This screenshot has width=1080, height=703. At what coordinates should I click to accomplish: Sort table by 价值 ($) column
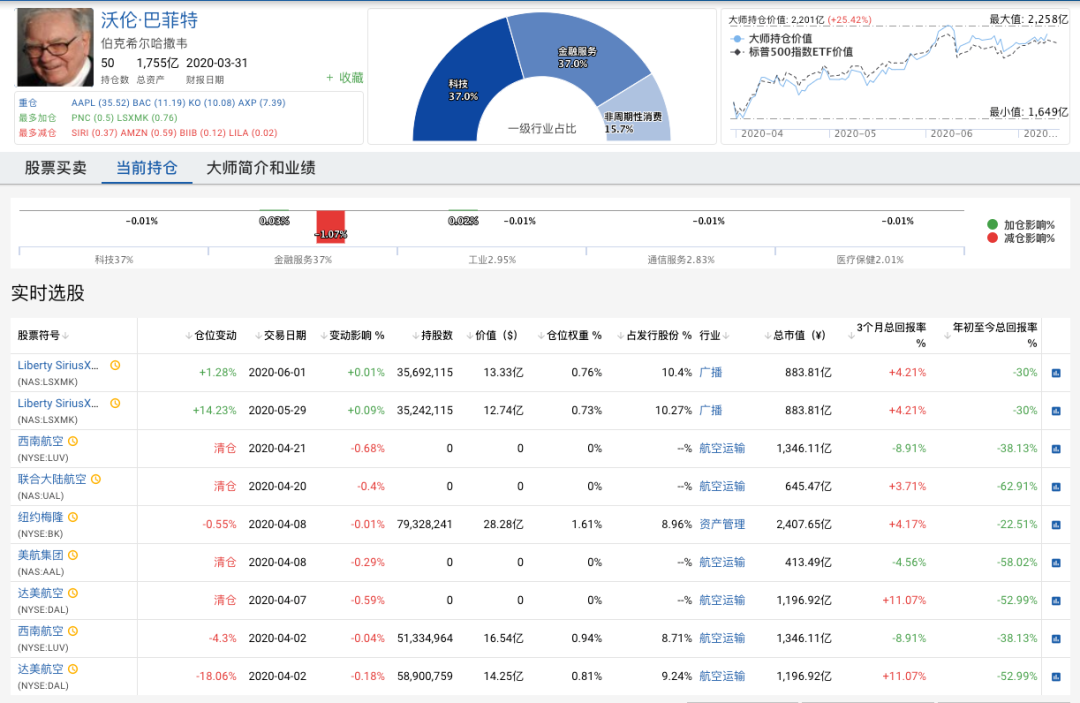(x=492, y=335)
